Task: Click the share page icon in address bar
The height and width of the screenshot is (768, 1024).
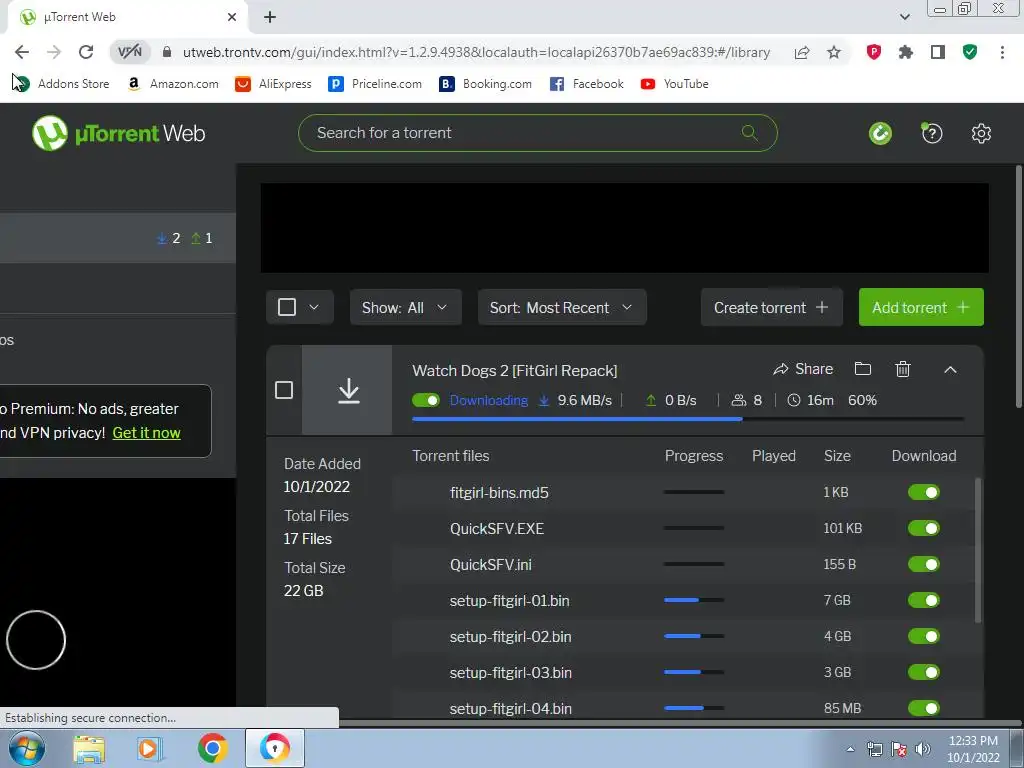Action: point(802,52)
